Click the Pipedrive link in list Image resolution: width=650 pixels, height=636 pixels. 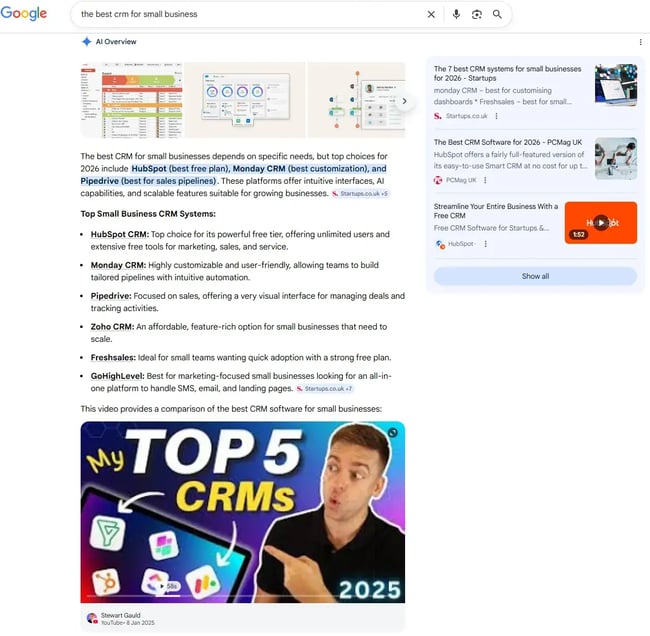(x=111, y=296)
